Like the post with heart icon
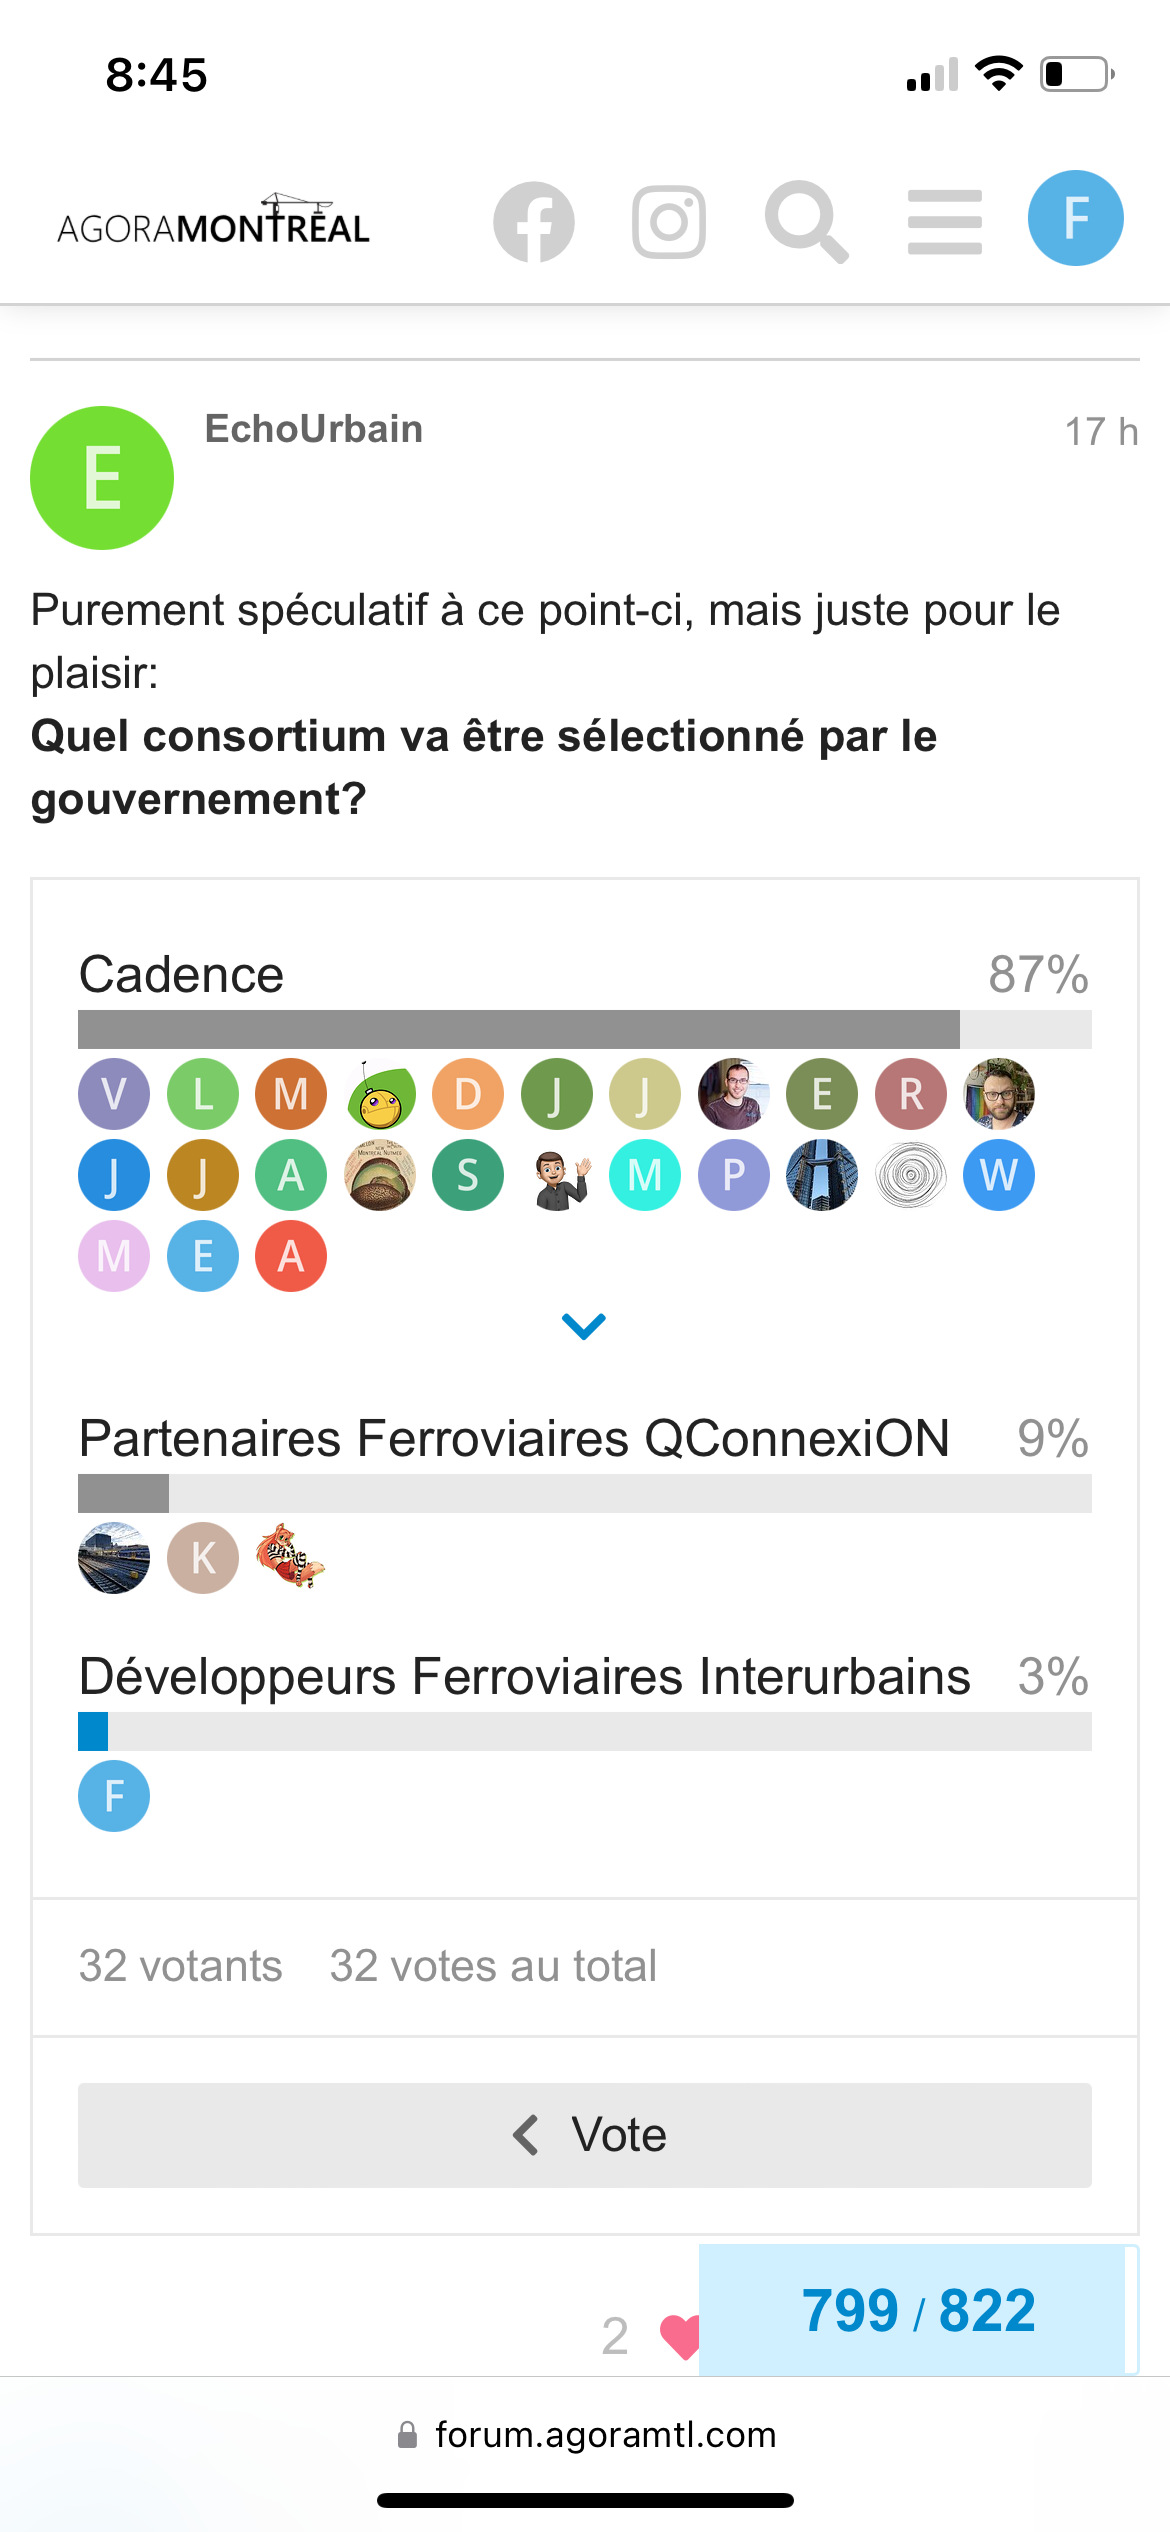 pyautogui.click(x=680, y=2336)
